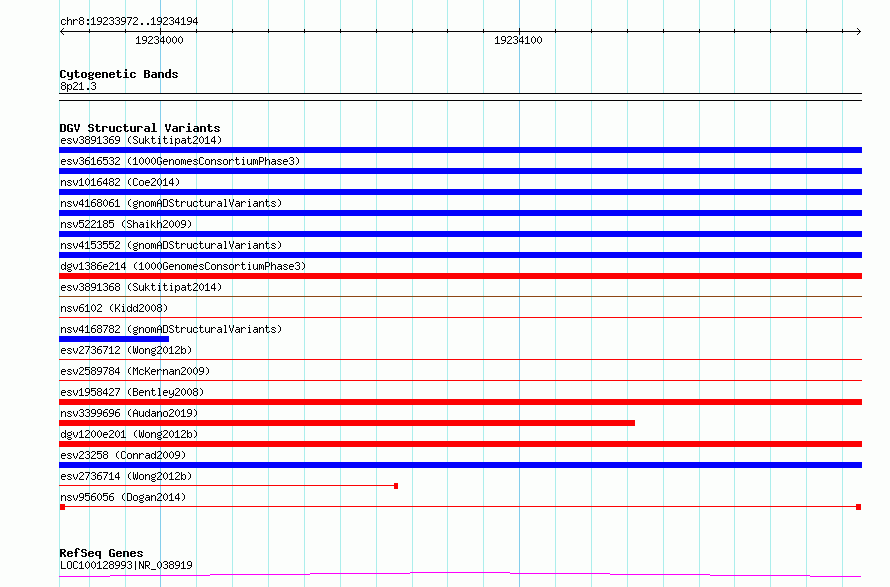Click the LOC100128993|NR_038919 gene label
Image resolution: width=890 pixels, height=587 pixels.
[x=126, y=565]
